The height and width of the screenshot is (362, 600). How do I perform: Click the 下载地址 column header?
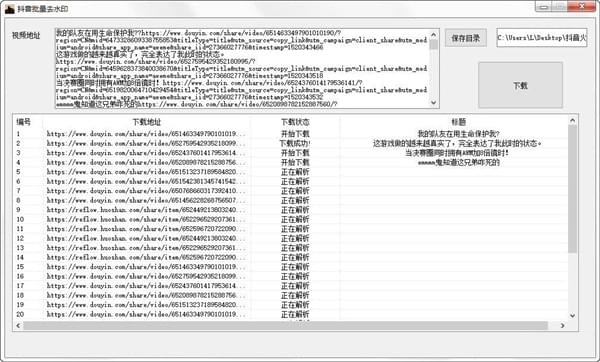(147, 122)
